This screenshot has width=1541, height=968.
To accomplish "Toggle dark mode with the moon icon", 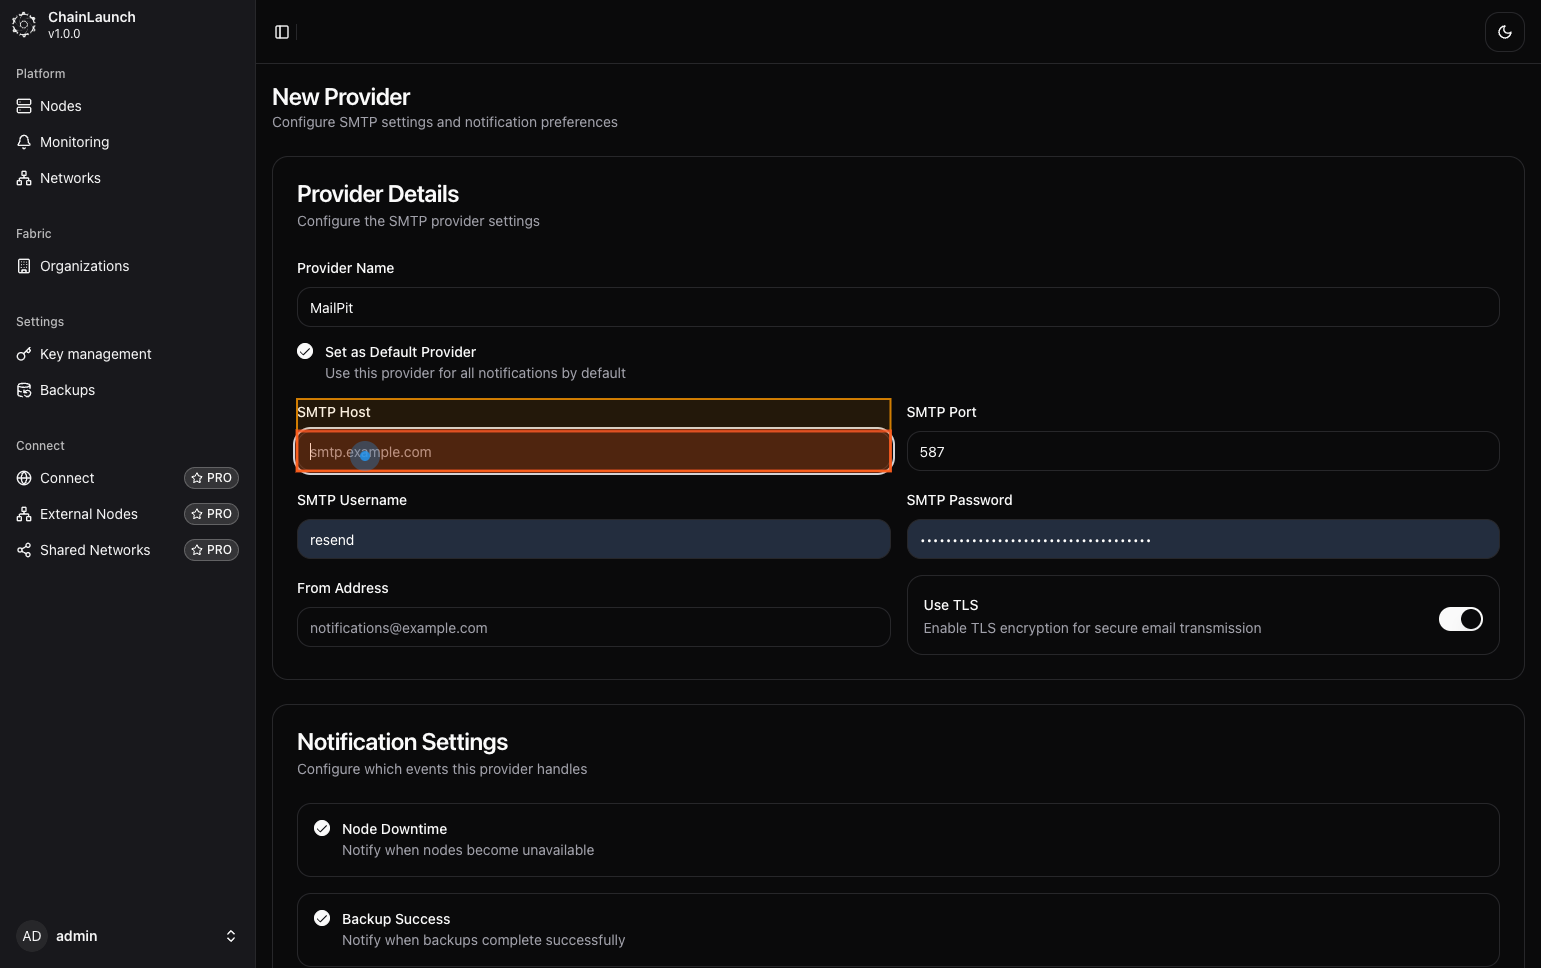I will click(1504, 32).
